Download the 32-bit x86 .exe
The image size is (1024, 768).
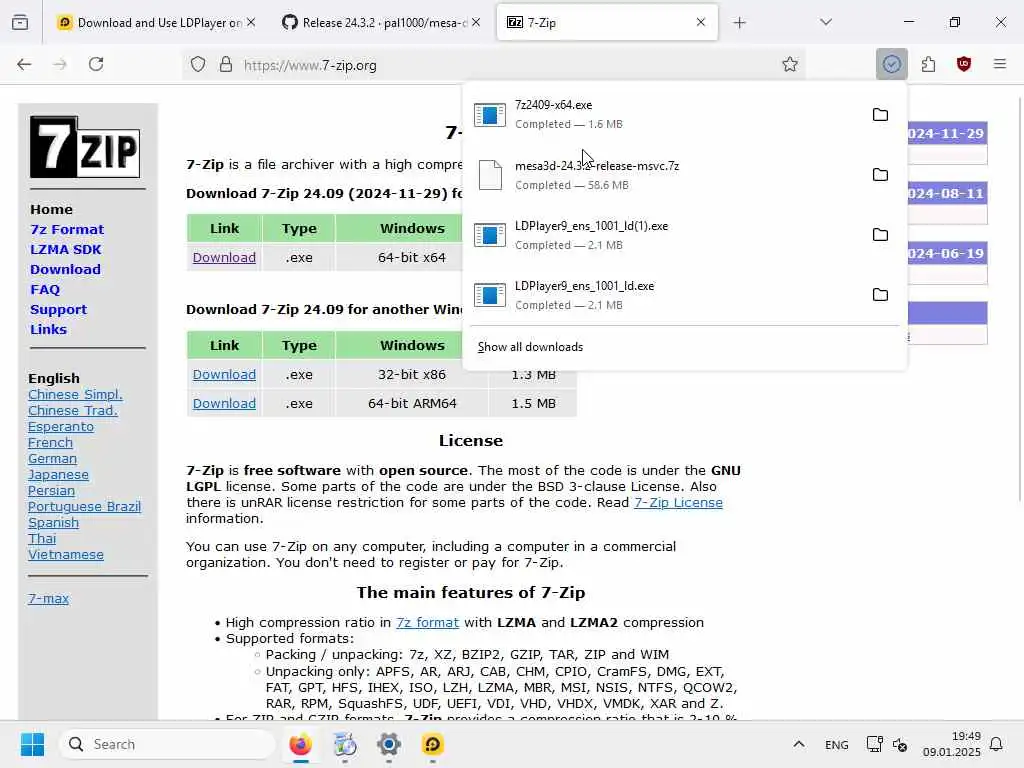pyautogui.click(x=224, y=374)
